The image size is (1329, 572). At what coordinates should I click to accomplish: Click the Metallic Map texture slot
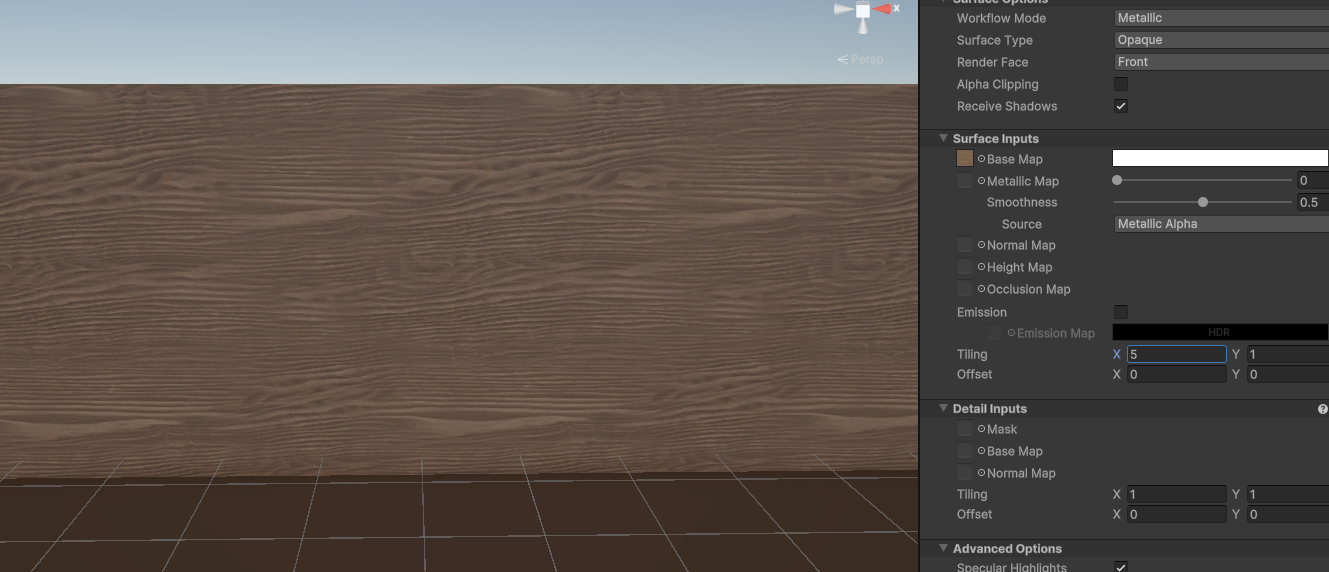click(x=965, y=181)
